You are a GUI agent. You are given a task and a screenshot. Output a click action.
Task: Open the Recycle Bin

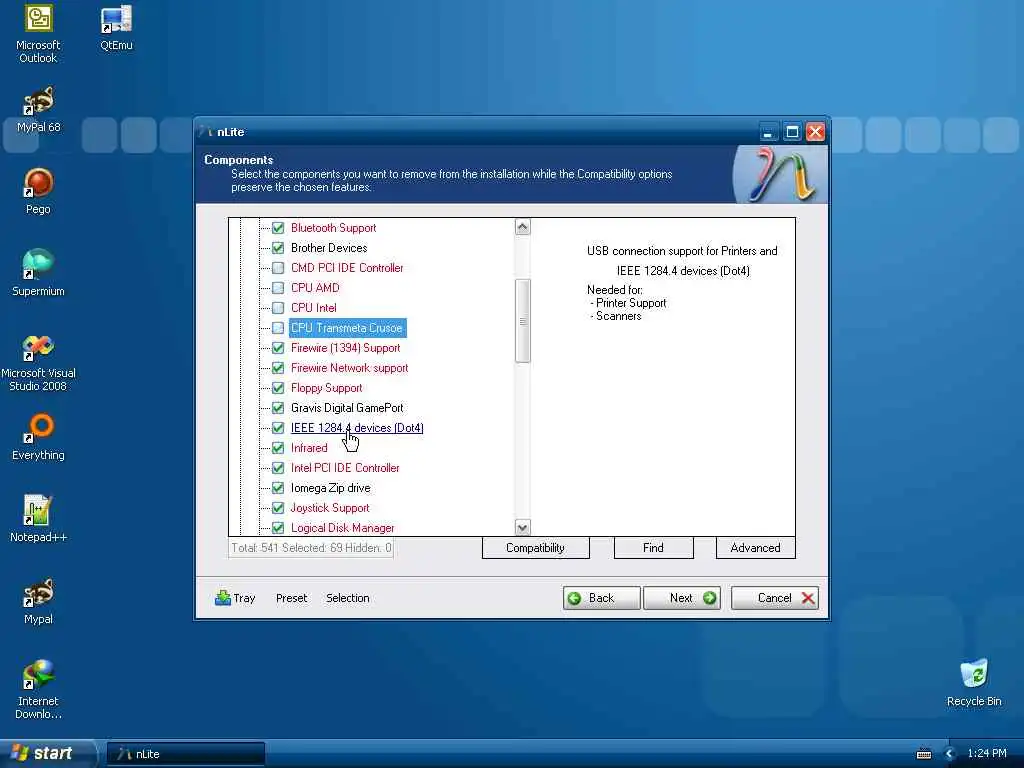pyautogui.click(x=974, y=683)
